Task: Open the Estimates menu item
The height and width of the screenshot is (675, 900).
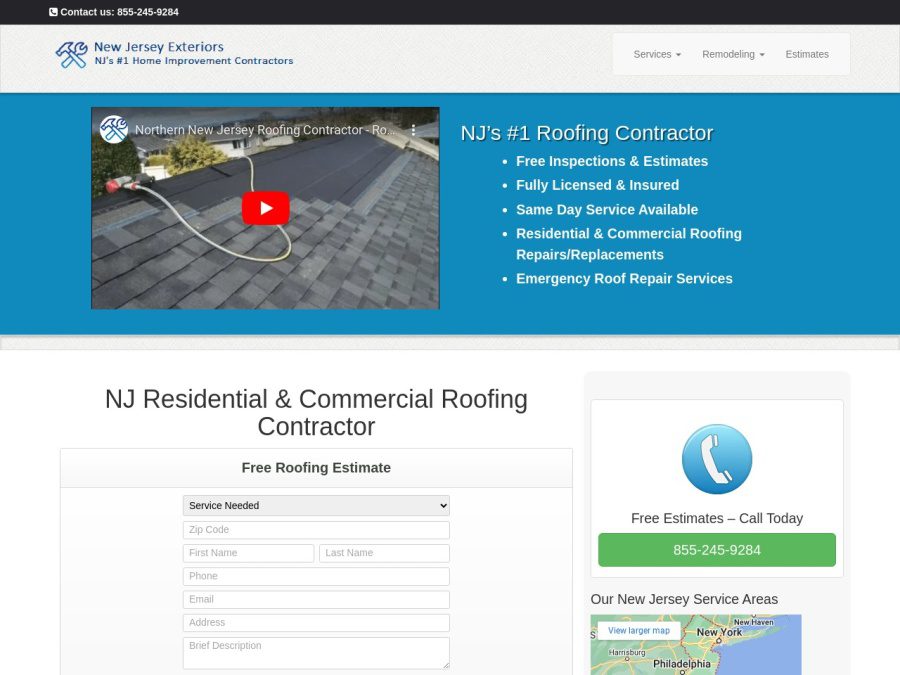Action: point(806,54)
